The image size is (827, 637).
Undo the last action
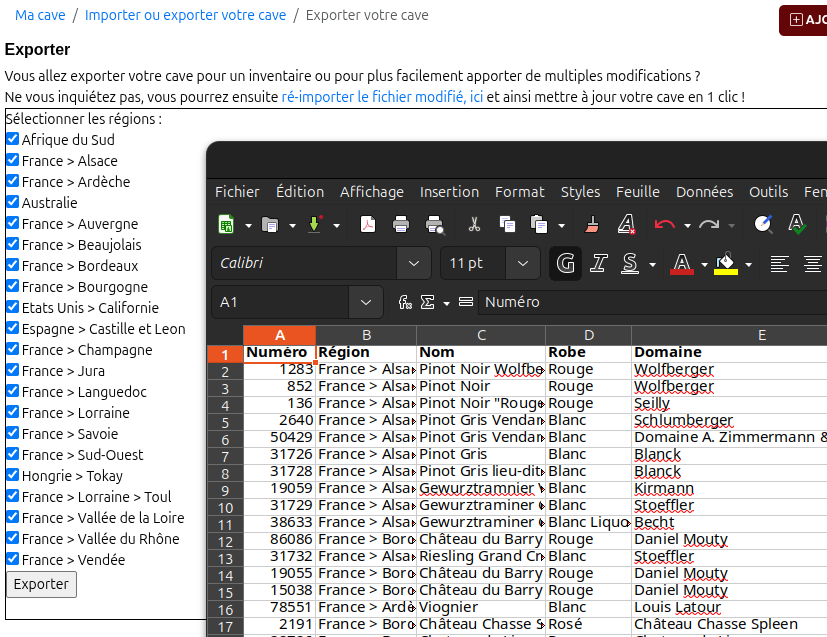point(664,225)
